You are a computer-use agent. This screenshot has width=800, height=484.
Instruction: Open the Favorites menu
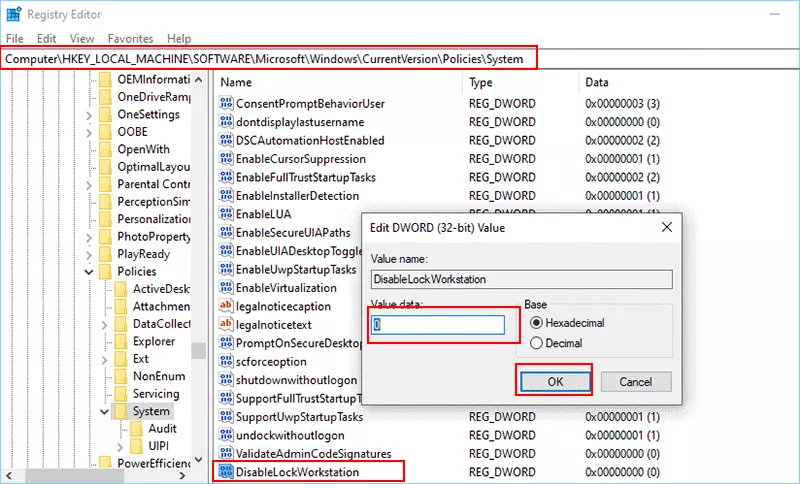pos(130,39)
